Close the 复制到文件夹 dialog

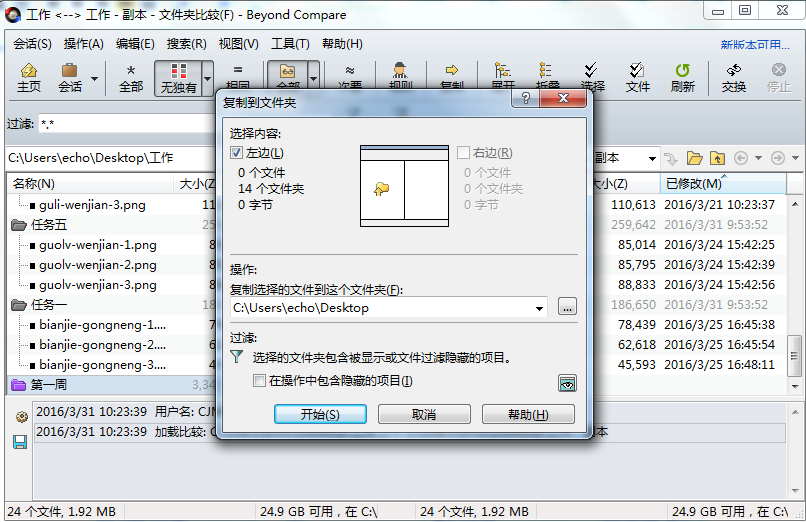tap(563, 98)
